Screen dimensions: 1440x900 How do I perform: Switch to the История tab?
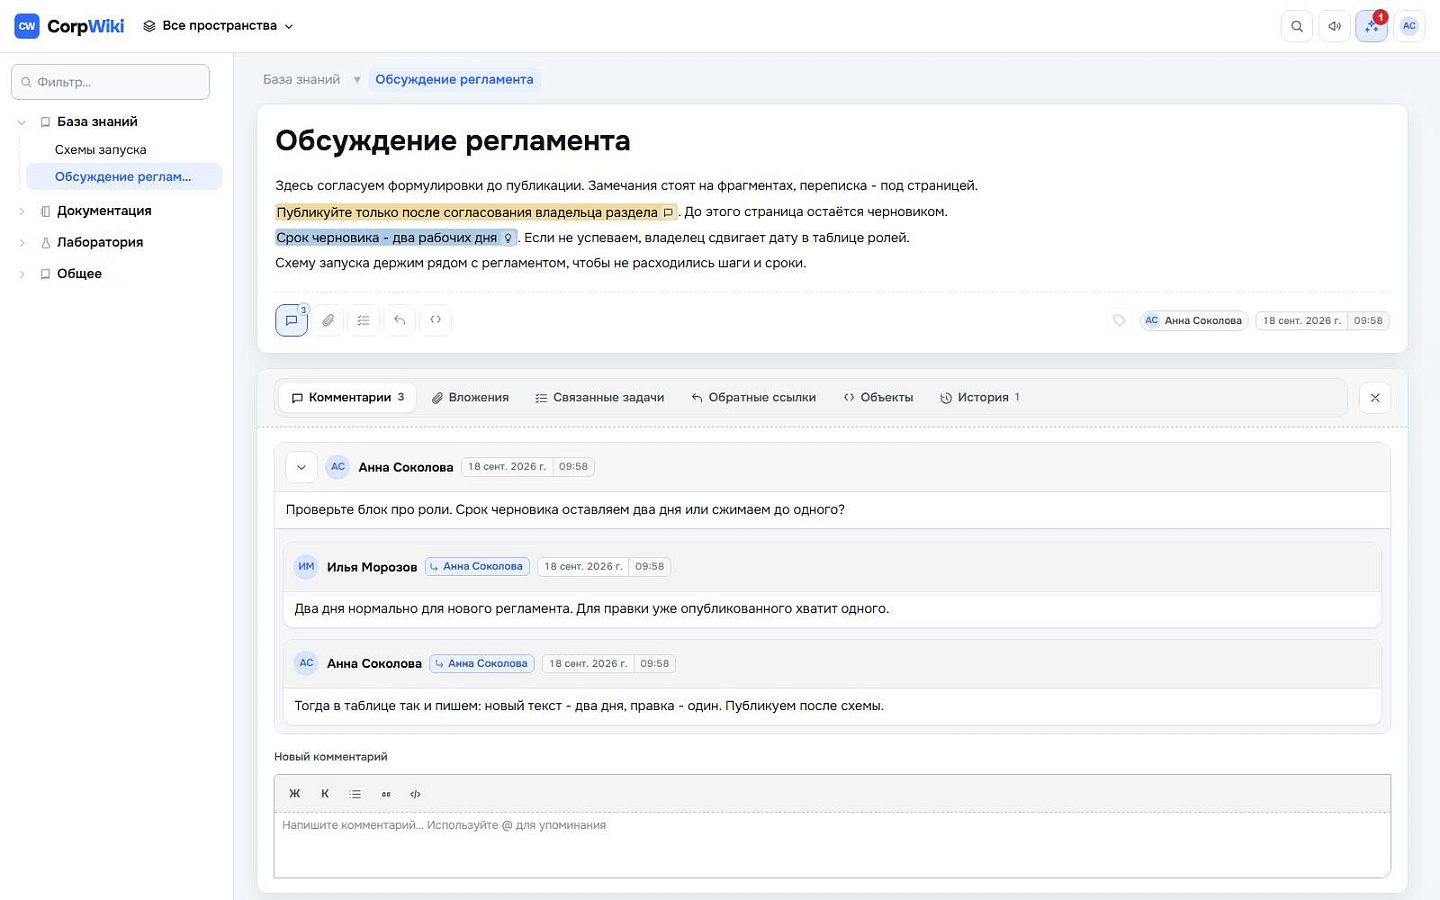(x=980, y=398)
